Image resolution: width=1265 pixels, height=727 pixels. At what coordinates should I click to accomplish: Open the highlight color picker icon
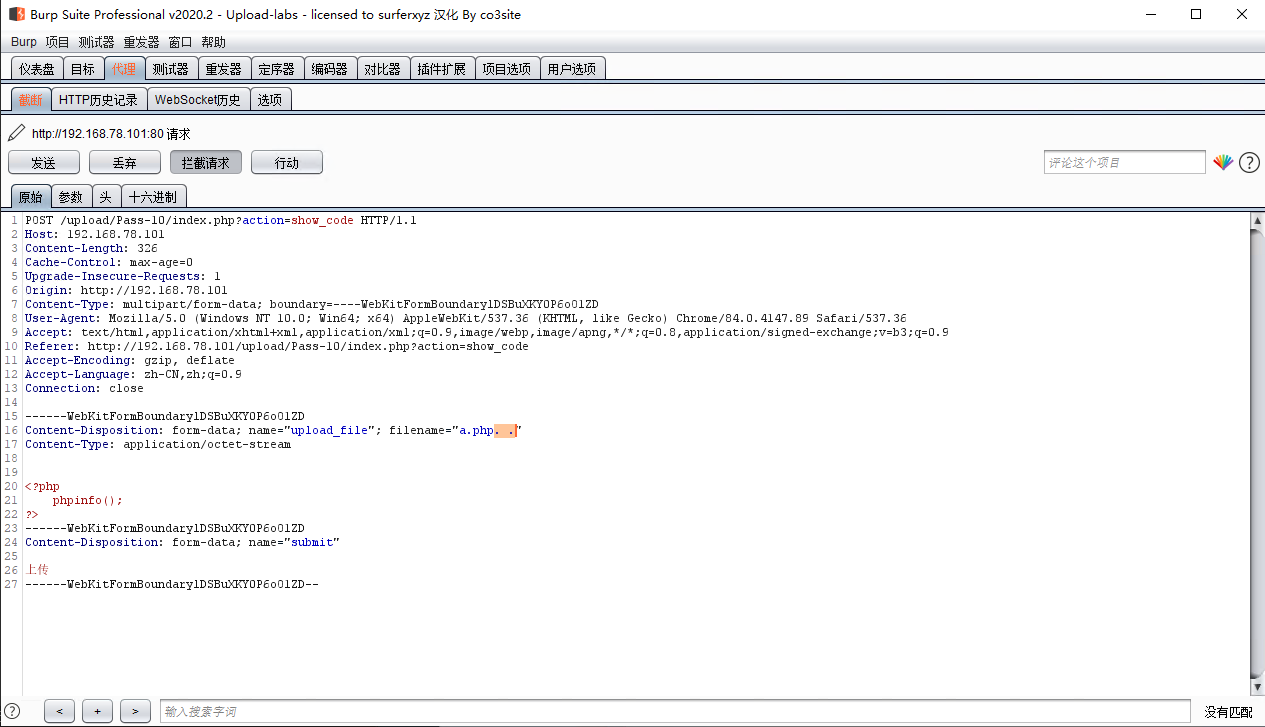[x=1222, y=162]
